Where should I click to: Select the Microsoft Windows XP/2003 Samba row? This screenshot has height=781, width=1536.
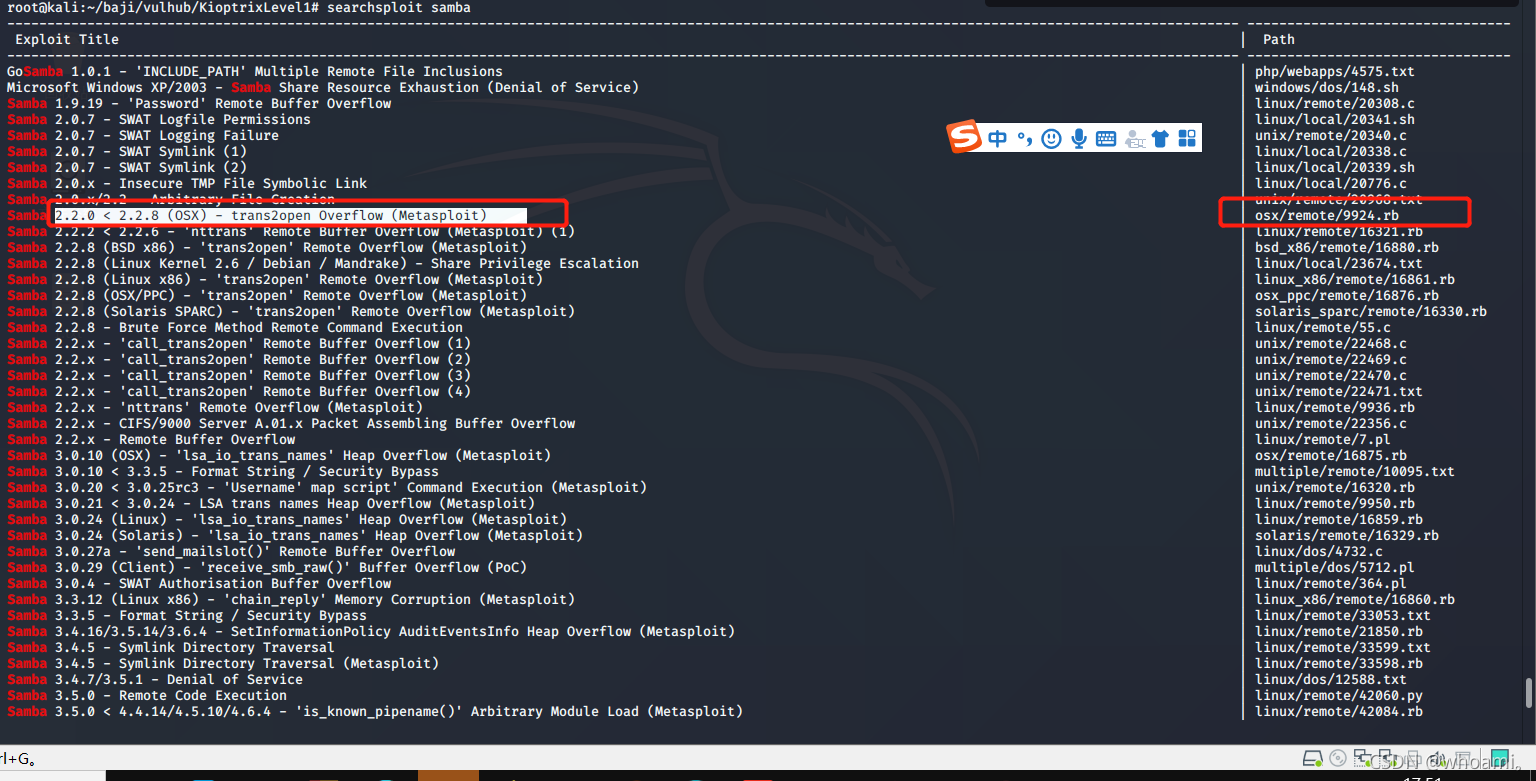pyautogui.click(x=323, y=87)
